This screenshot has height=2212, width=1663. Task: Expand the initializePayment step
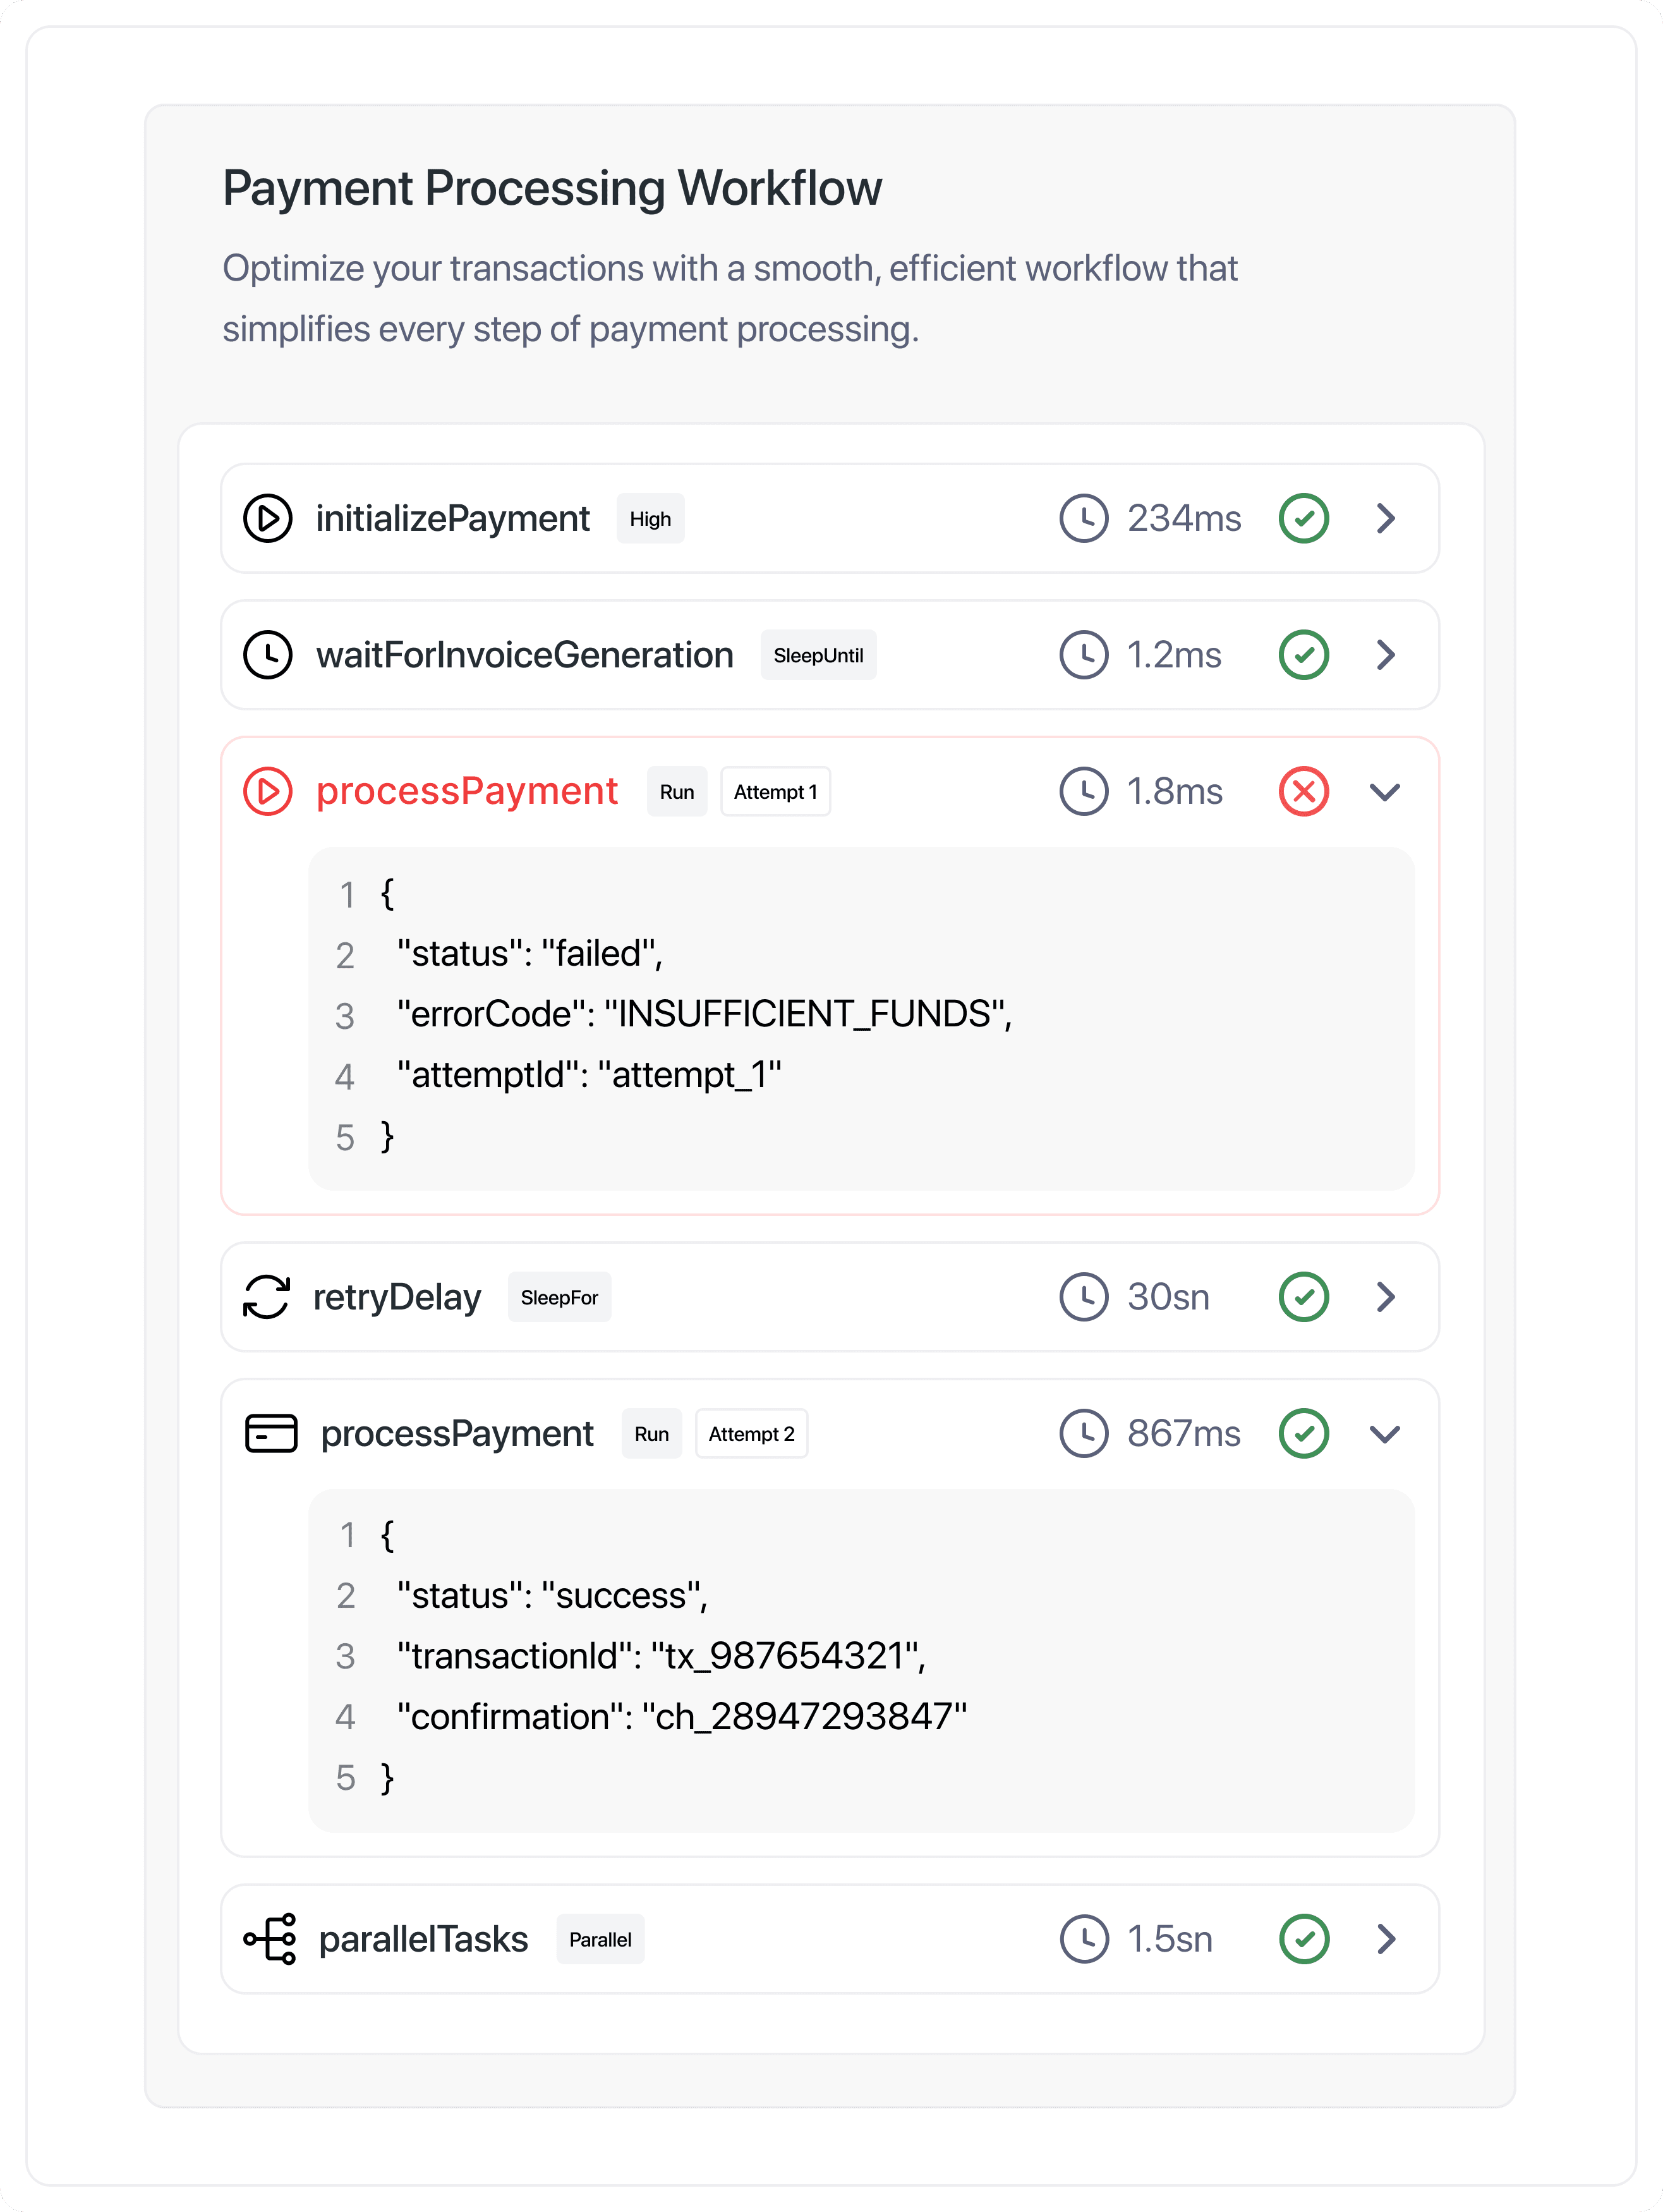[x=1385, y=518]
